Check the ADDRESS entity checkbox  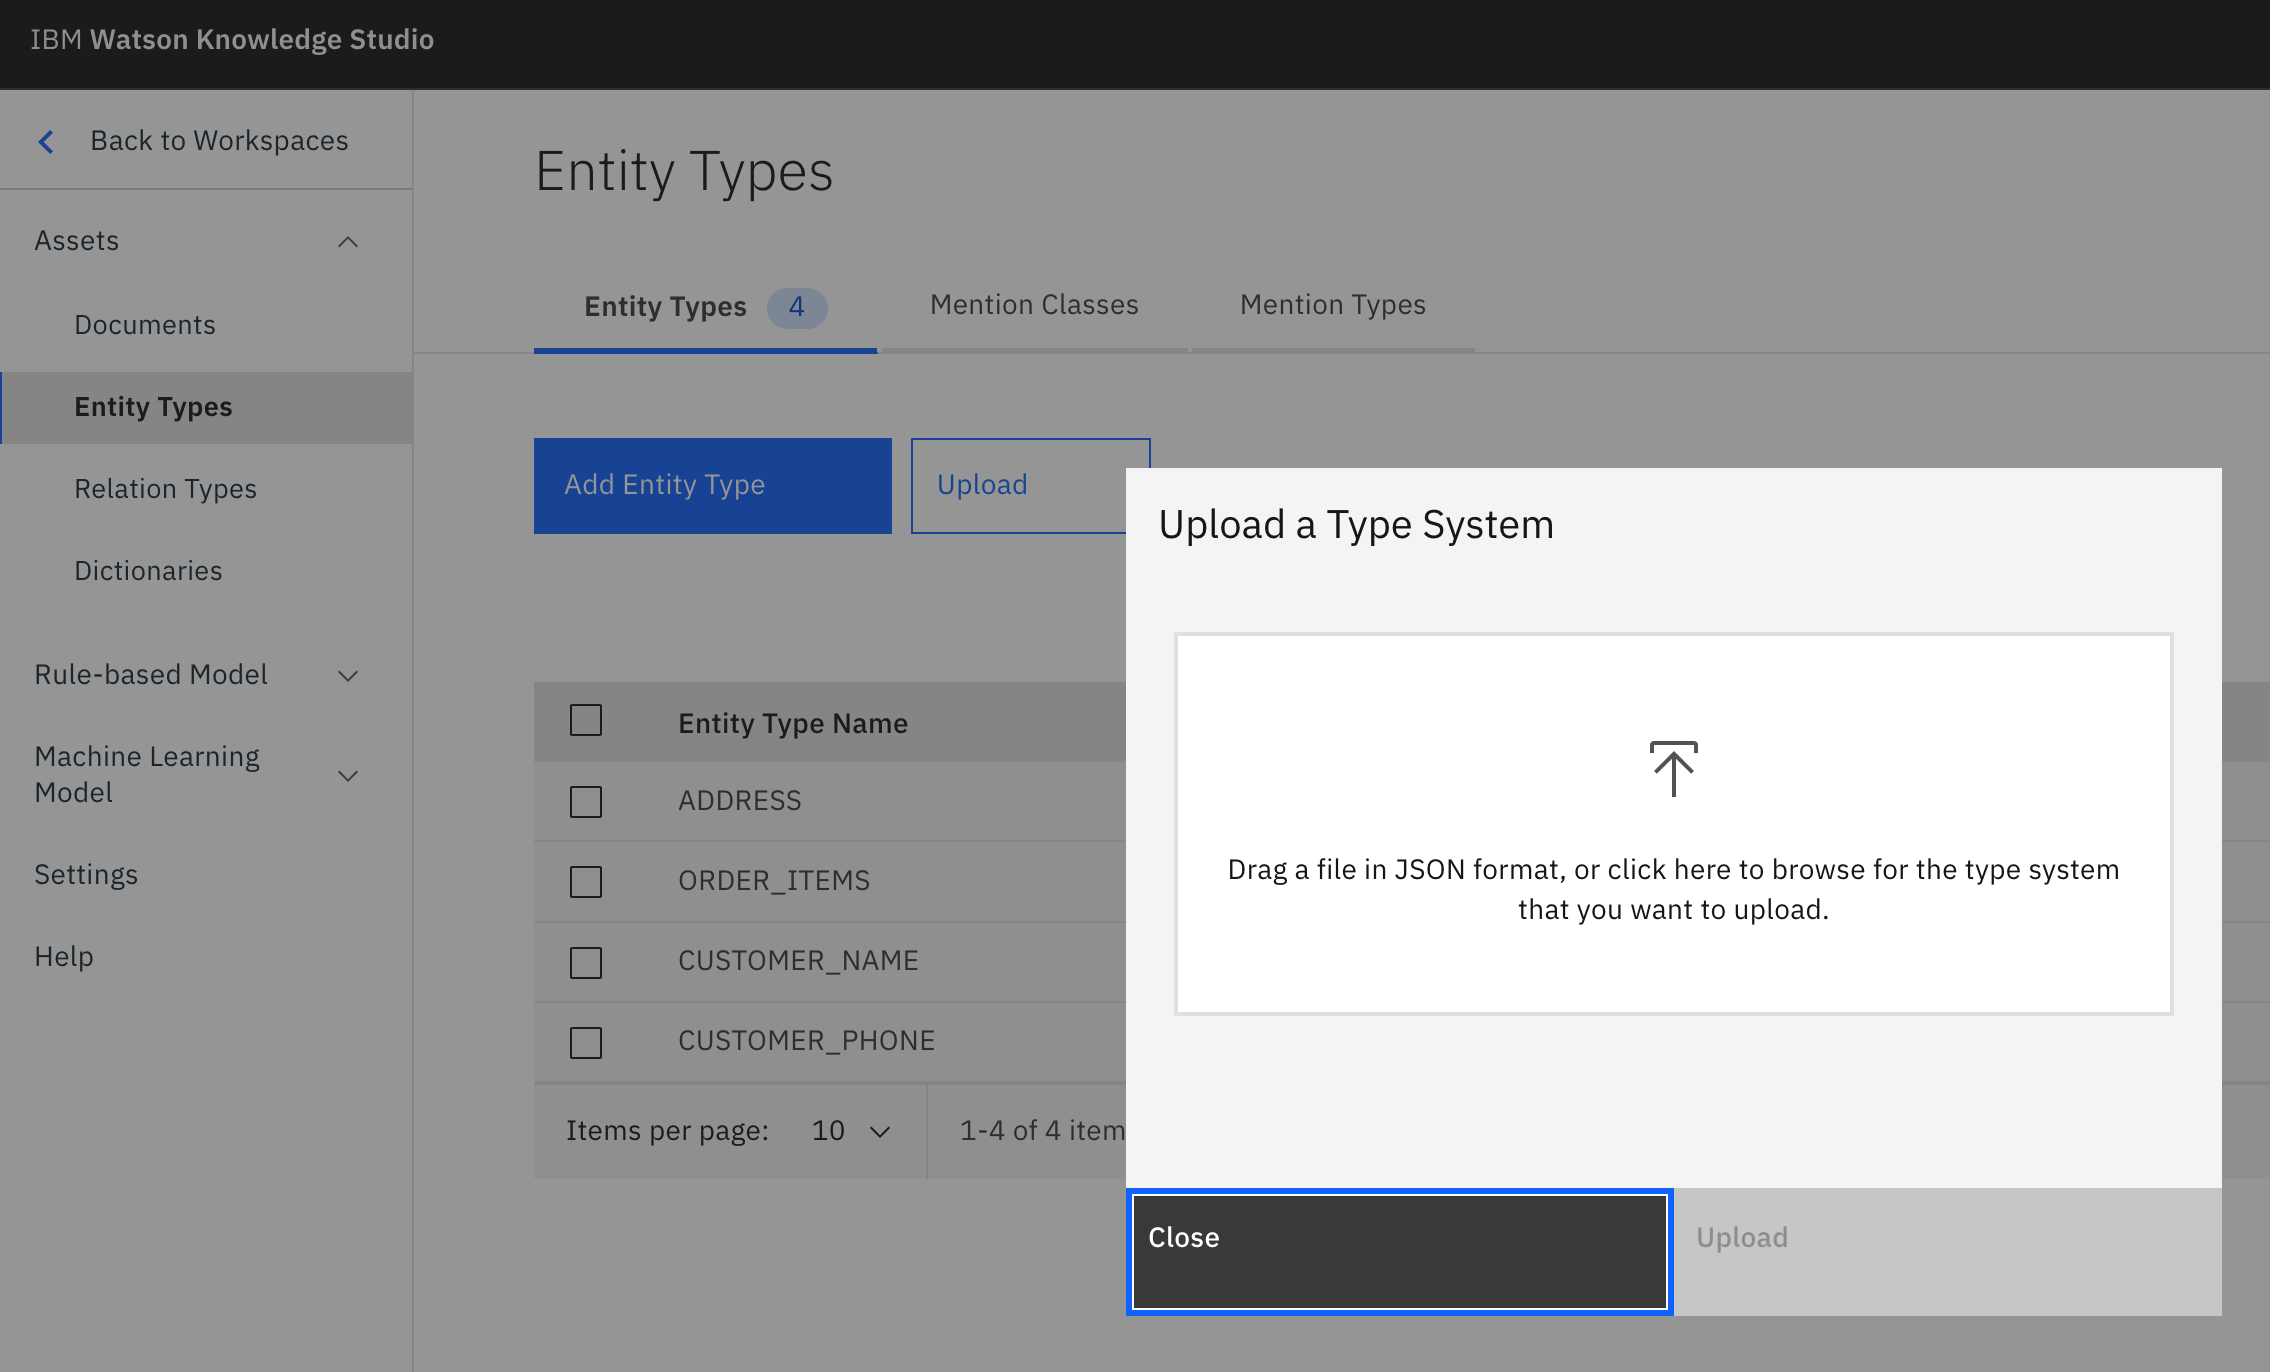tap(585, 801)
